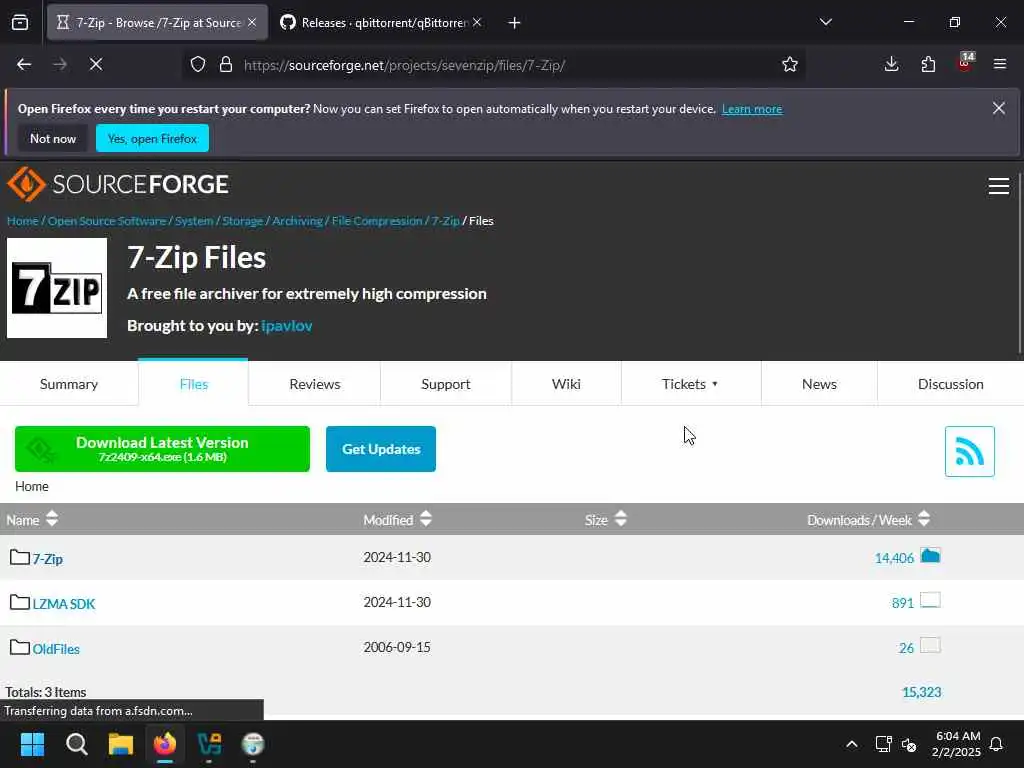Open the LZMA SDK folder
Screen dimensions: 1024x768
64,604
